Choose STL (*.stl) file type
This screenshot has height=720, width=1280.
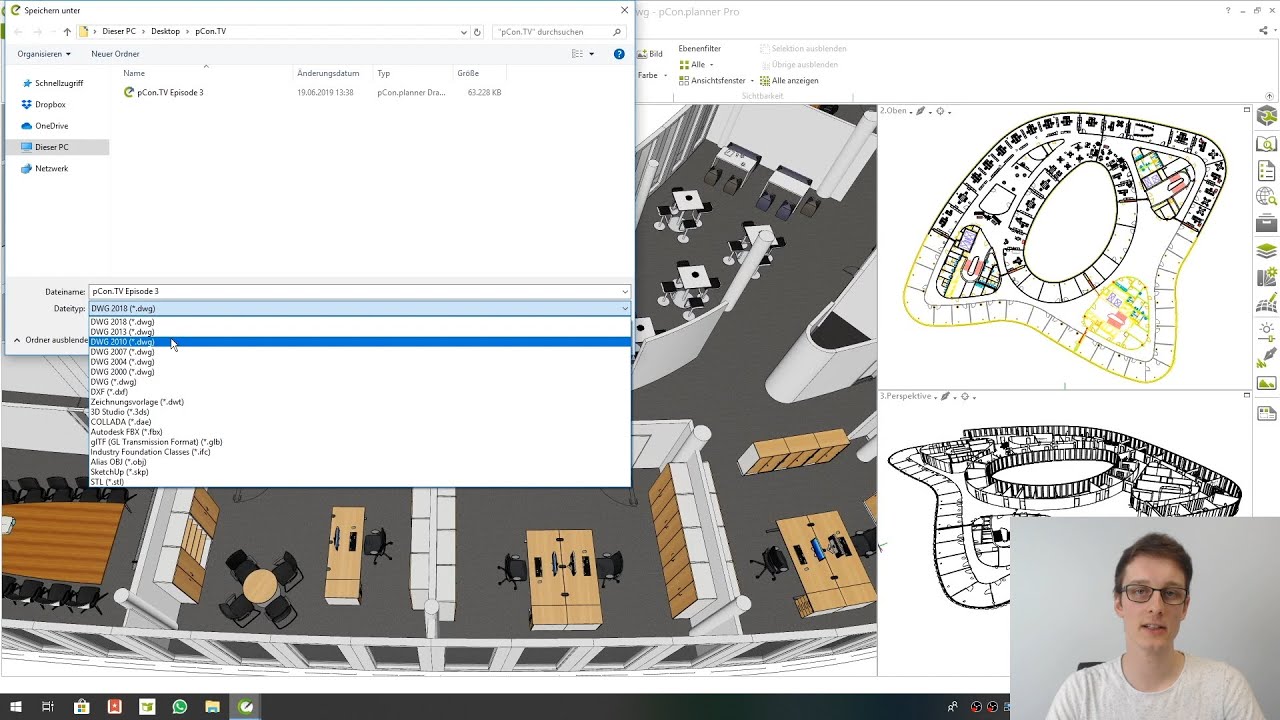[x=360, y=482]
